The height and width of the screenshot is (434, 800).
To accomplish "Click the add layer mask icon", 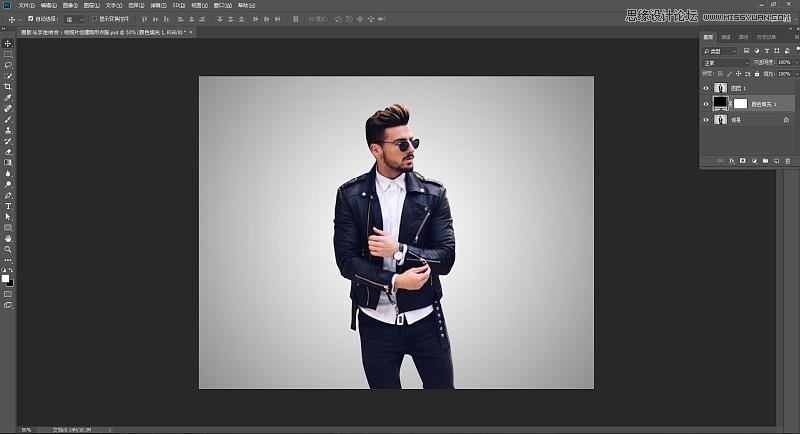I will 742,160.
